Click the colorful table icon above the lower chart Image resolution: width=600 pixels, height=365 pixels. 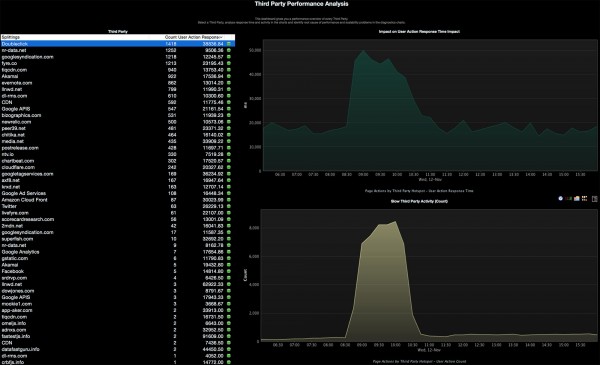click(577, 198)
